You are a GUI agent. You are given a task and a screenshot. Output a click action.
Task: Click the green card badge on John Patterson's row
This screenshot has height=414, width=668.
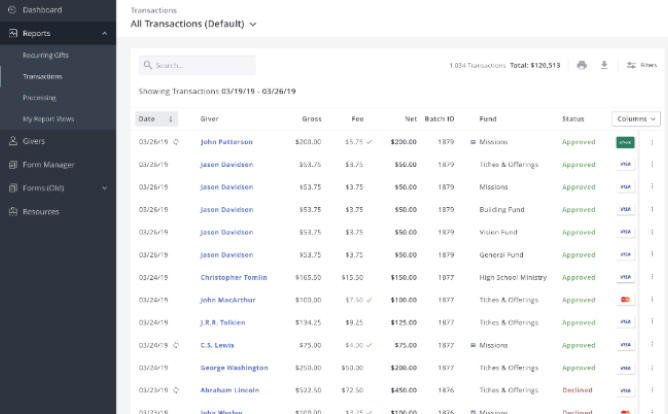click(x=626, y=142)
